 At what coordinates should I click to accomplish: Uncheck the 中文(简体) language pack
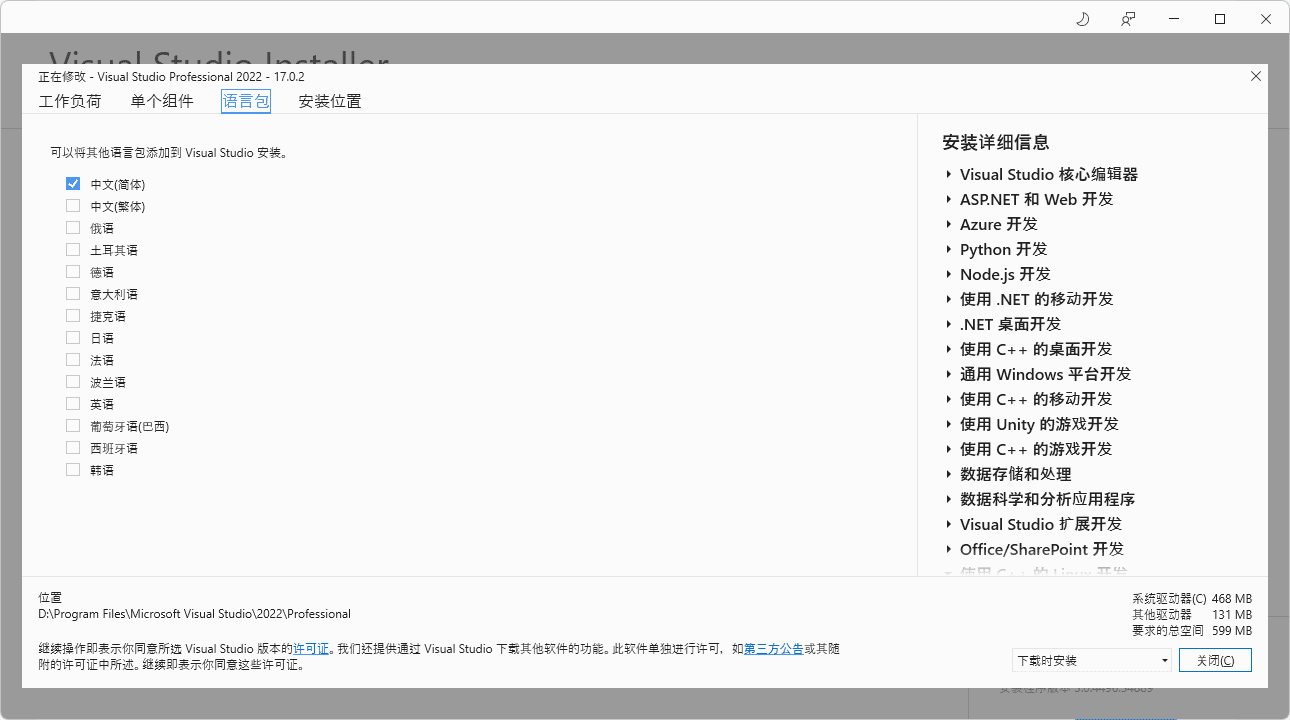[x=72, y=183]
